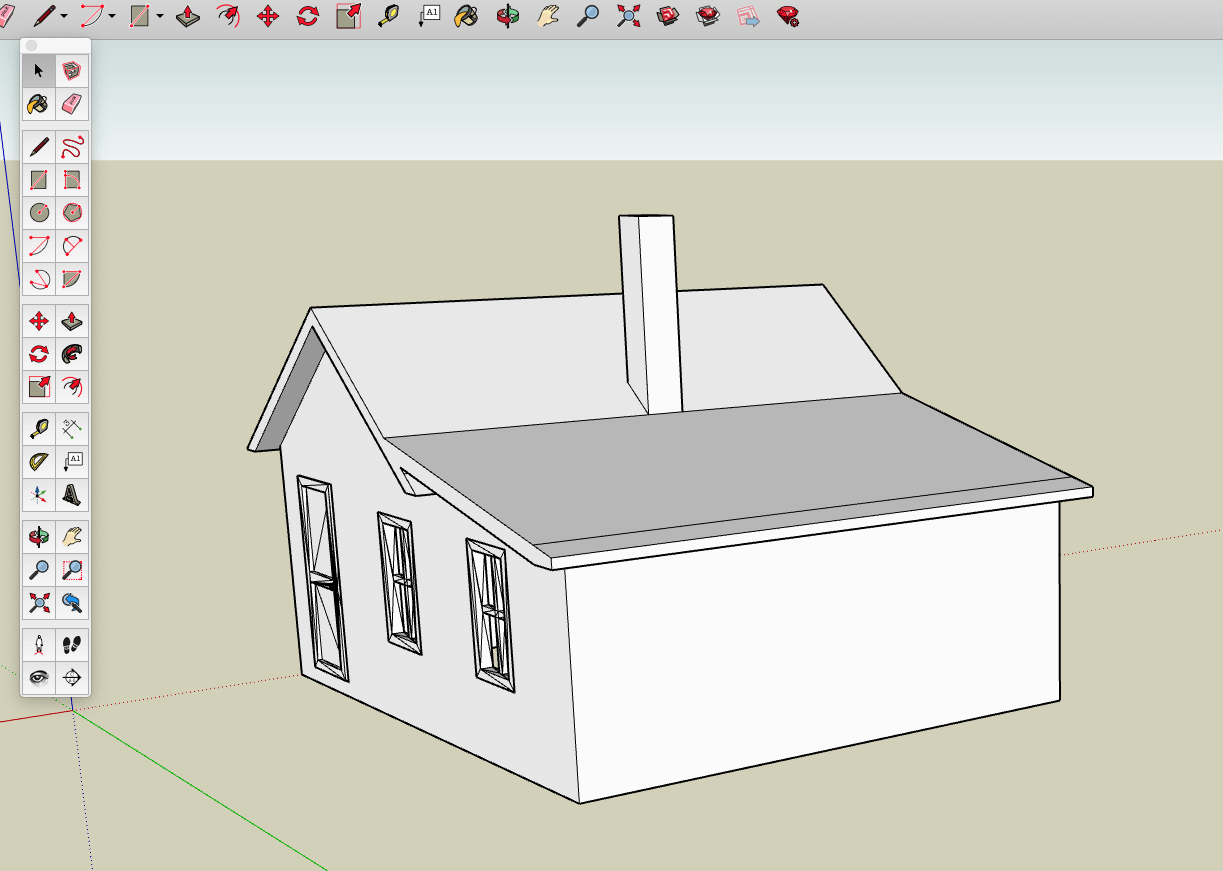The height and width of the screenshot is (871, 1223).
Task: Select the Freehand squiggle tool
Action: 72,147
